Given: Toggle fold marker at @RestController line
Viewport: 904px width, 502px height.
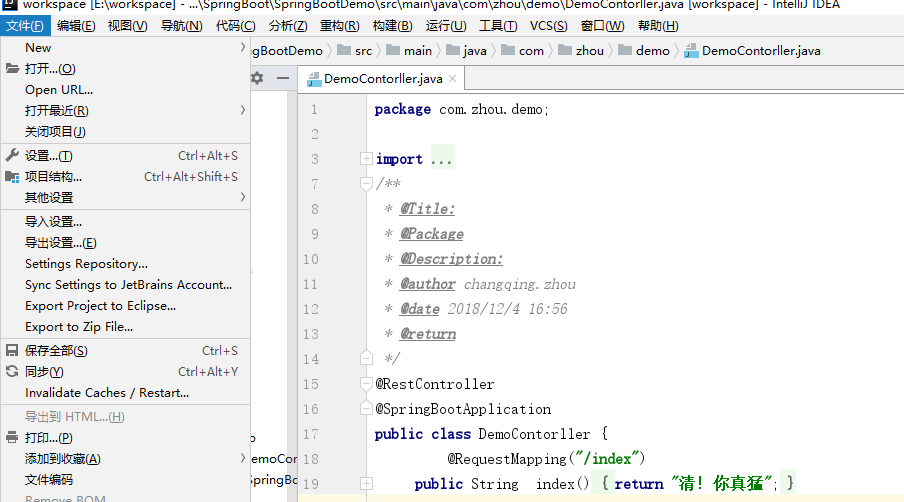Looking at the screenshot, I should tap(366, 383).
